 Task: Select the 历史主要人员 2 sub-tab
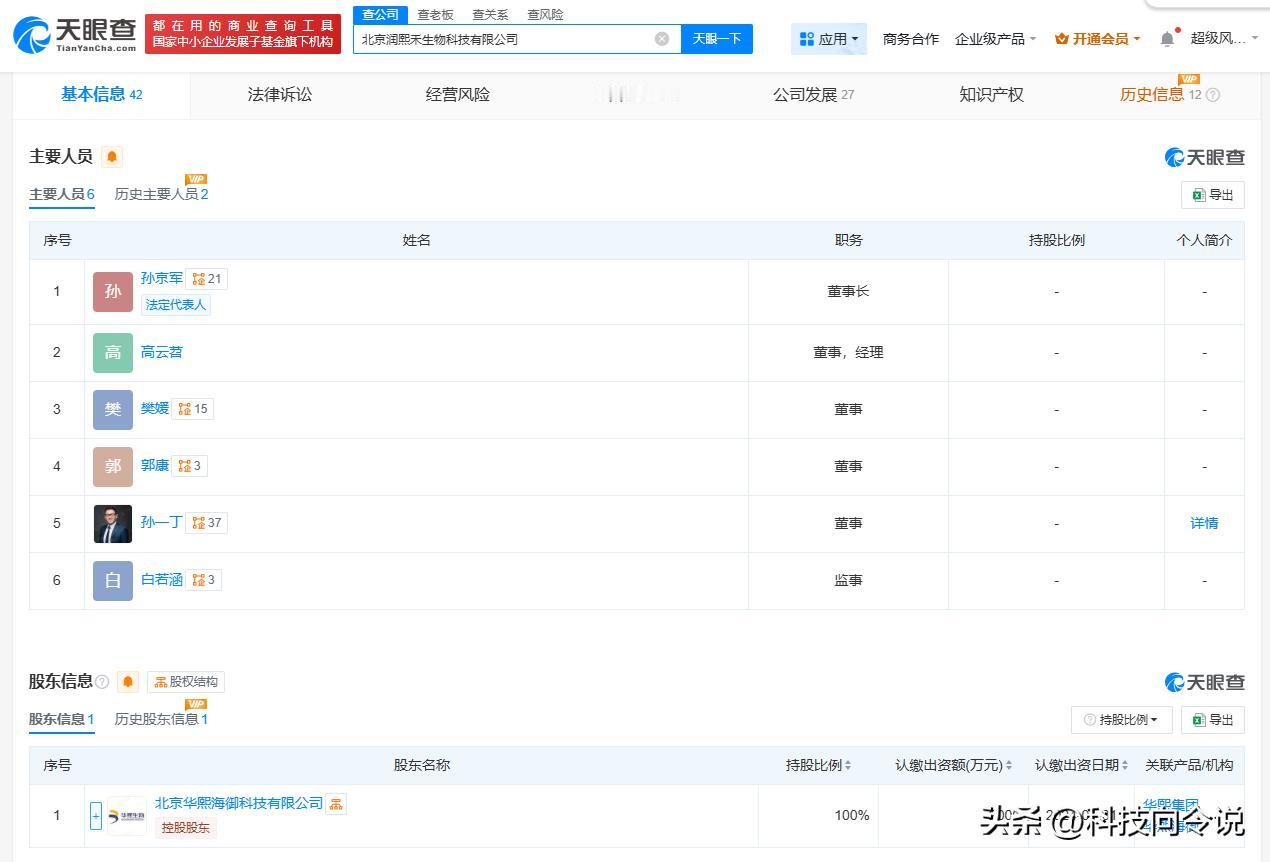[x=161, y=195]
